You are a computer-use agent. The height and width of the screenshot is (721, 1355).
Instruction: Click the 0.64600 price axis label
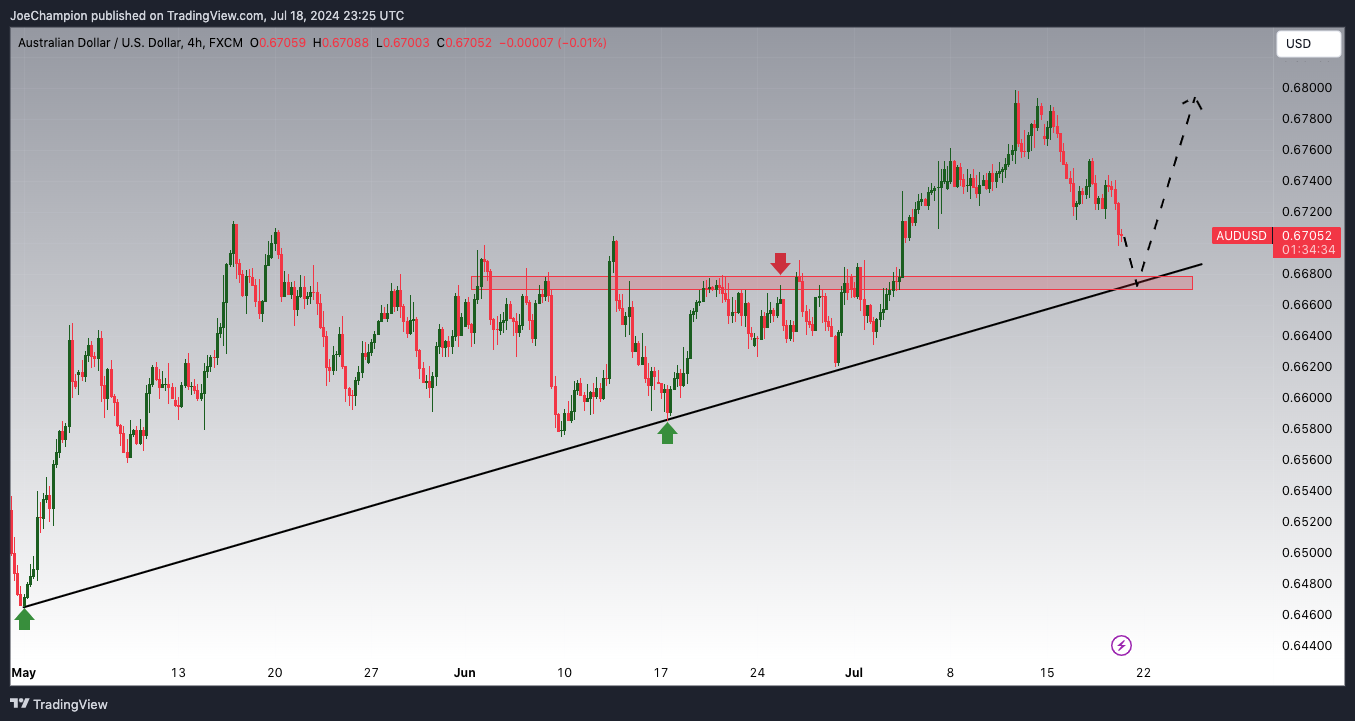pos(1306,615)
